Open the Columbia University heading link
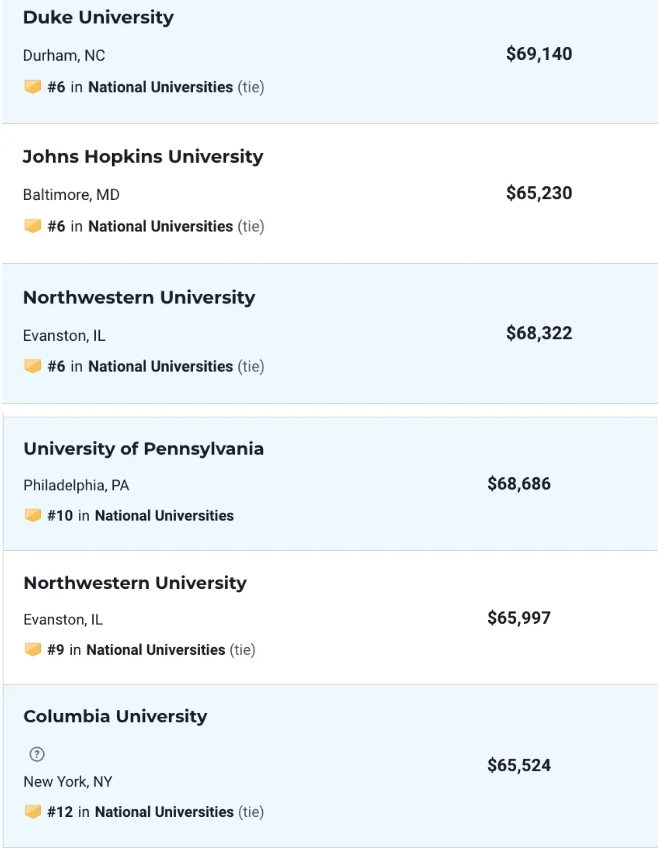 coord(115,717)
